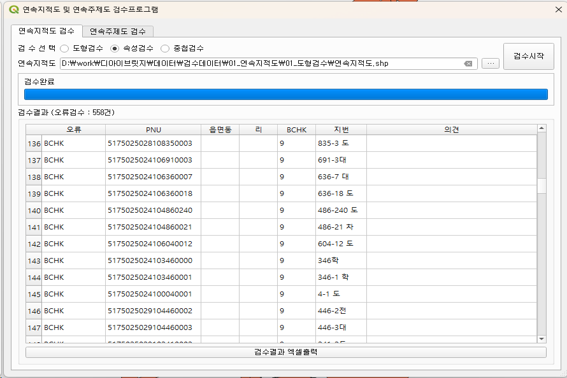Viewport: 567px width, 378px height.
Task: Click the 의견 cell in row 144
Action: pos(451,277)
